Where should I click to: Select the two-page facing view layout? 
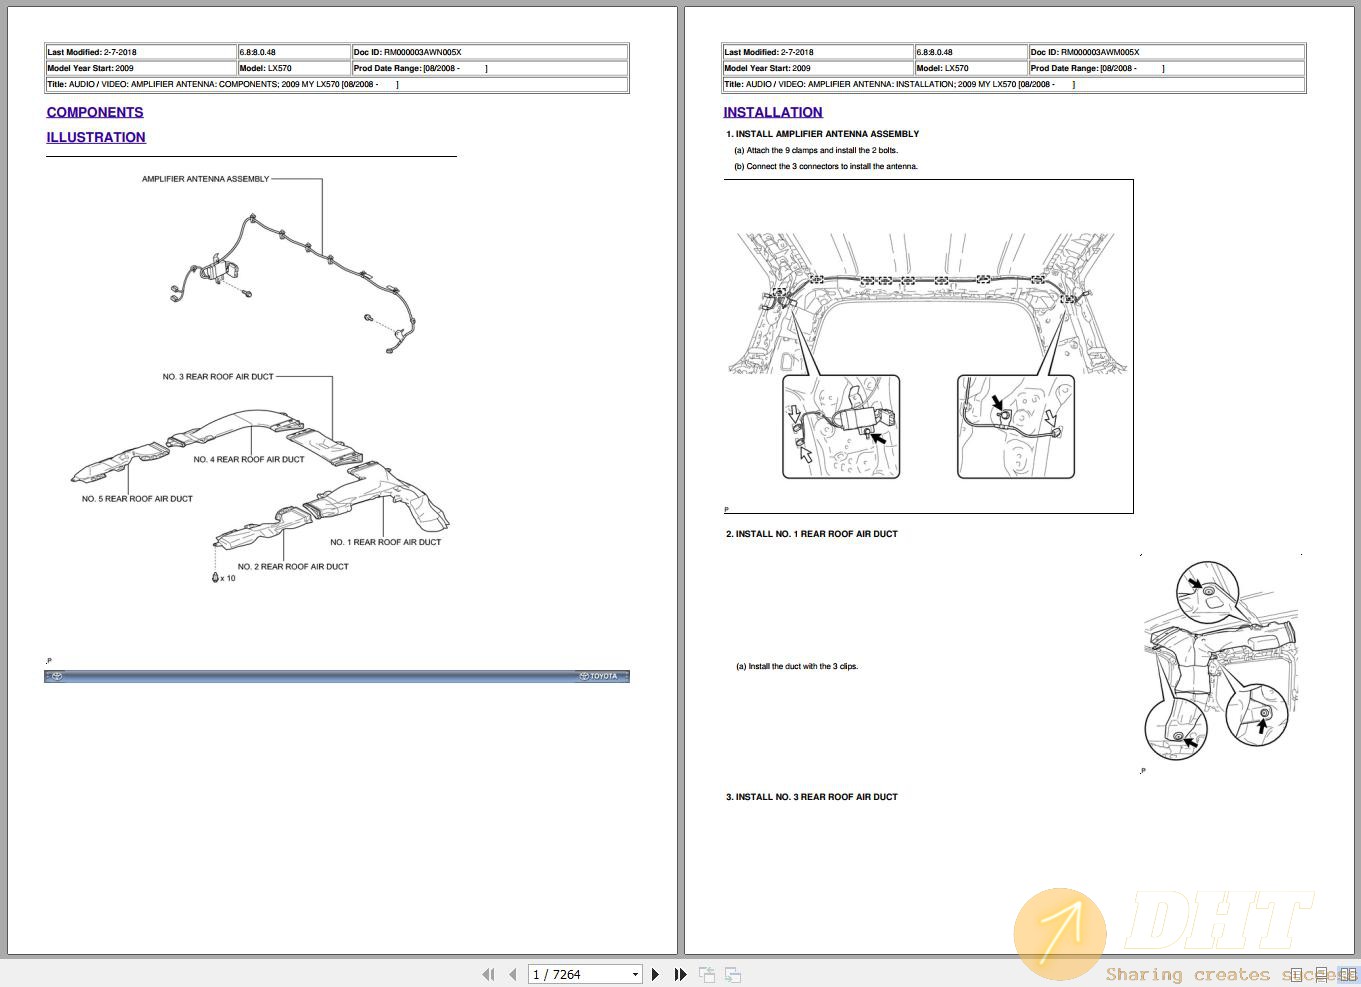(x=1347, y=974)
